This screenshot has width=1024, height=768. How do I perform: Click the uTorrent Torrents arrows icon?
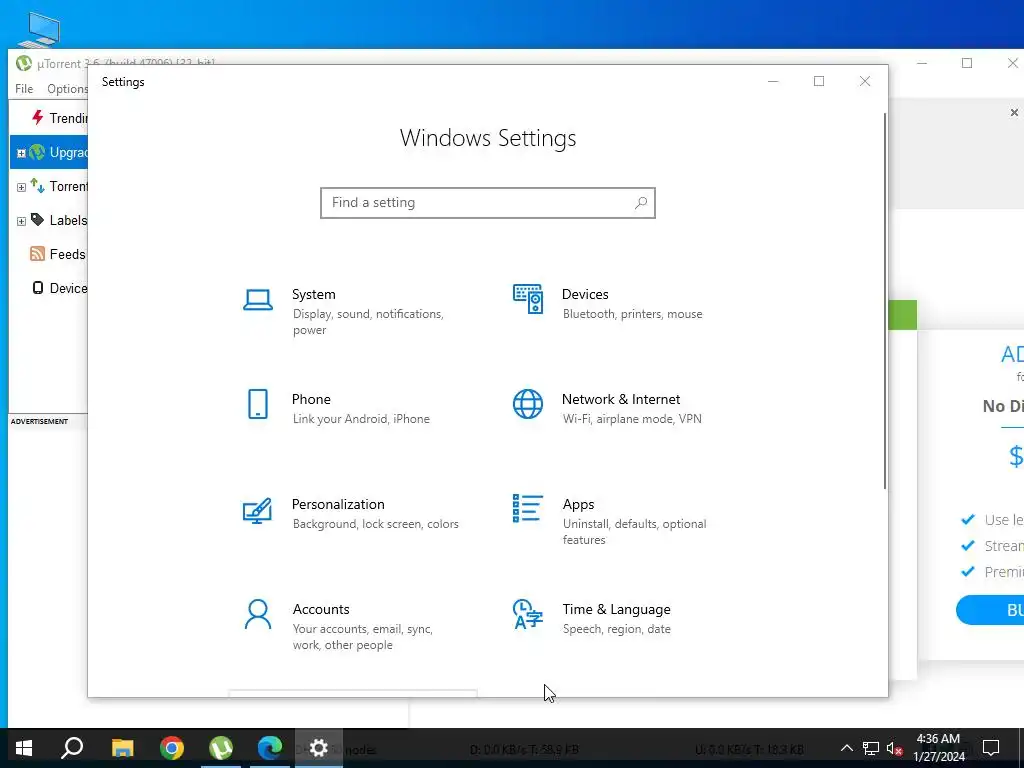37,185
